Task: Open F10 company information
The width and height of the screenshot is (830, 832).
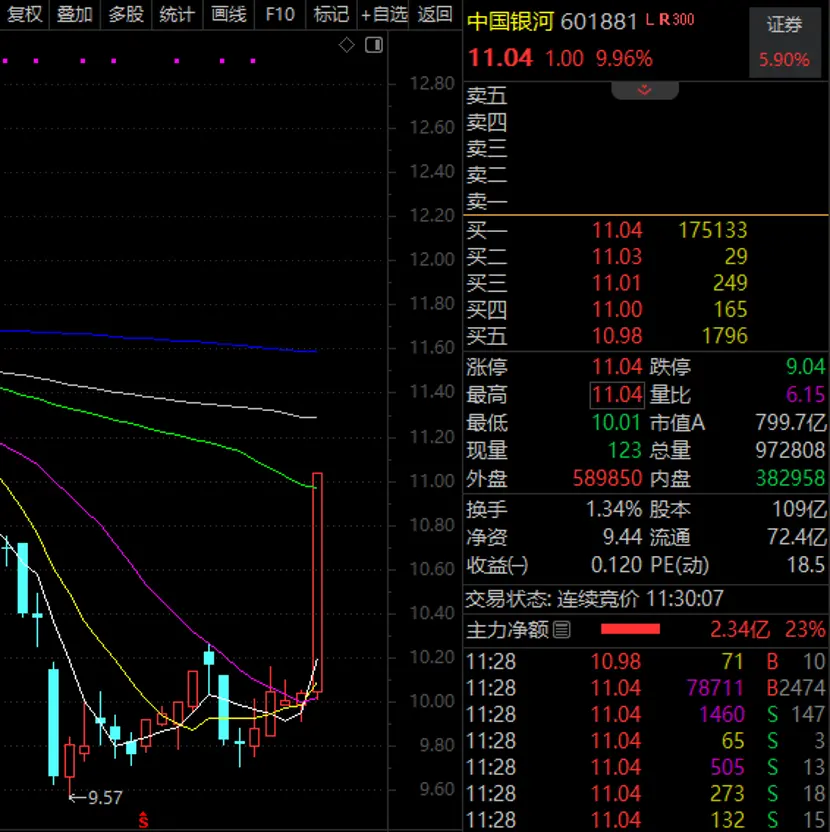Action: (x=280, y=14)
